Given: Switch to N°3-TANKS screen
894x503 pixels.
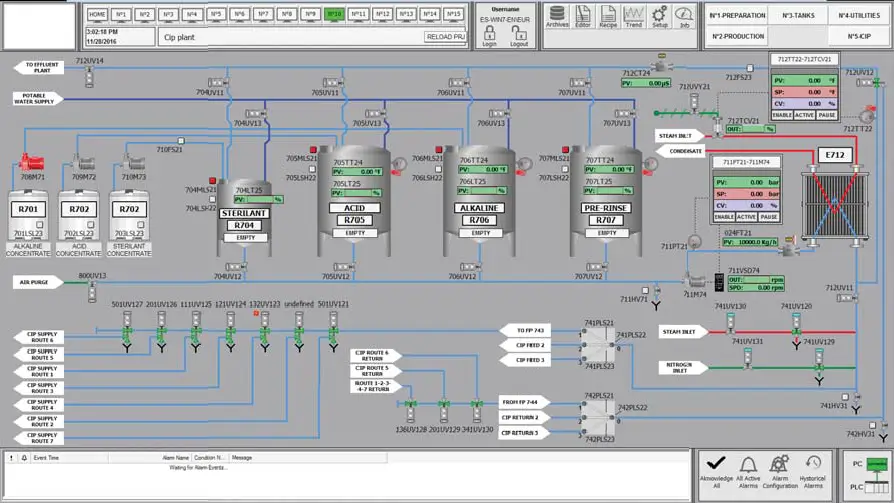Looking at the screenshot, I should click(798, 16).
